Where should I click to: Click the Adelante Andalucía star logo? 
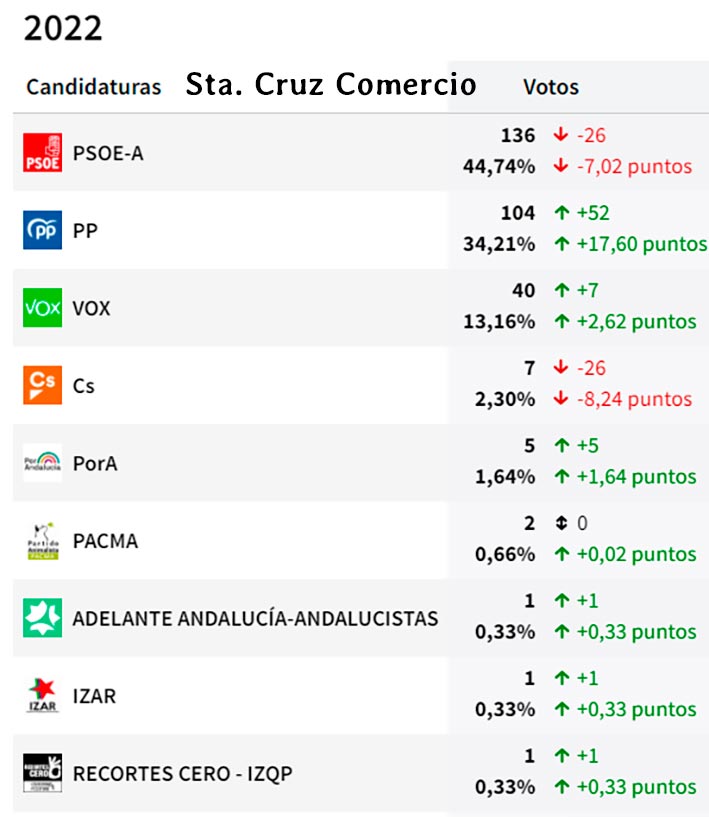pos(42,617)
